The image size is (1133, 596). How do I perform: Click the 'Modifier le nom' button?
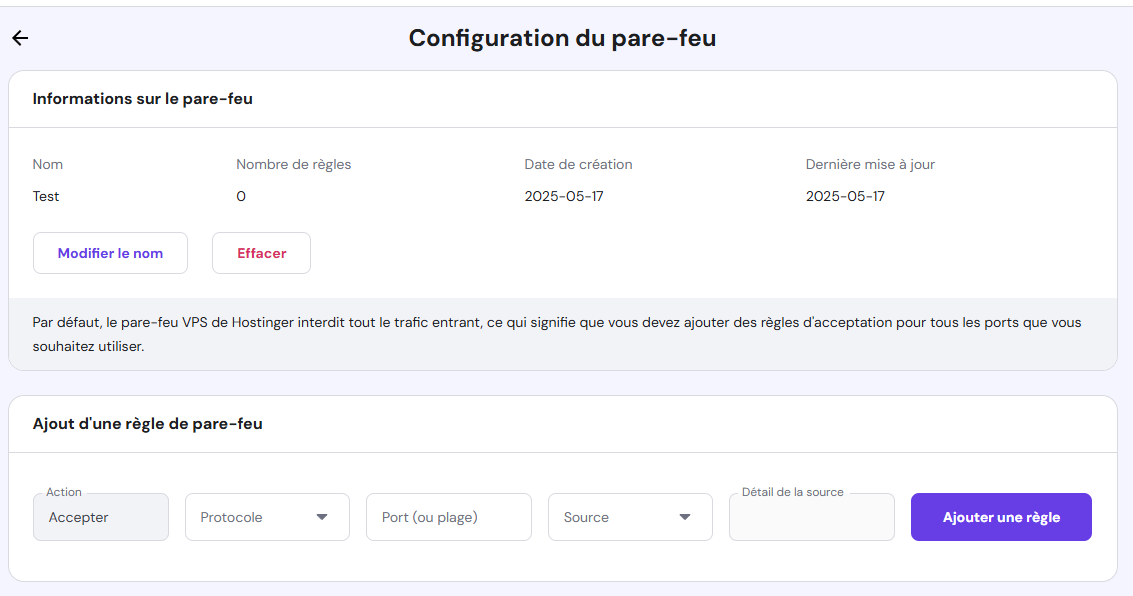pos(110,252)
